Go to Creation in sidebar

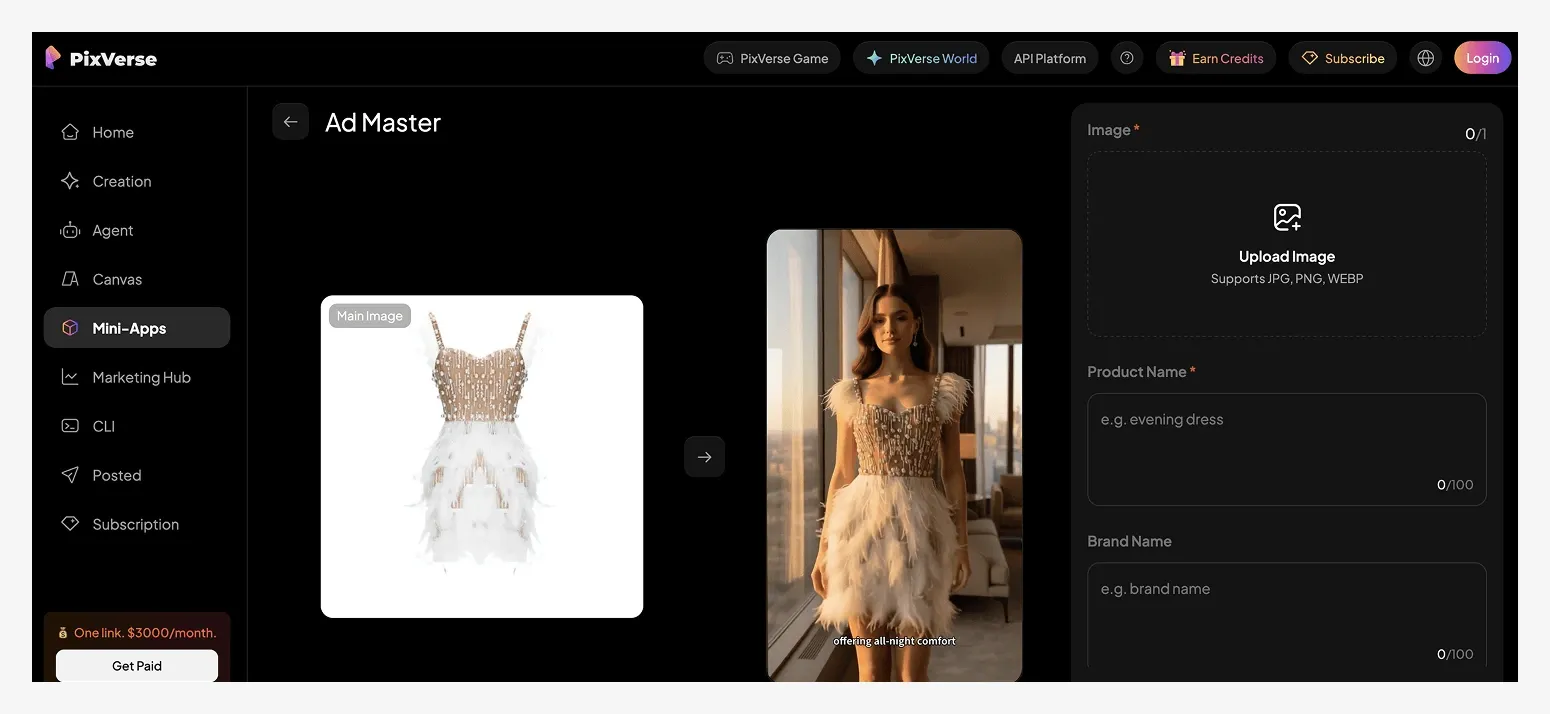[137, 181]
